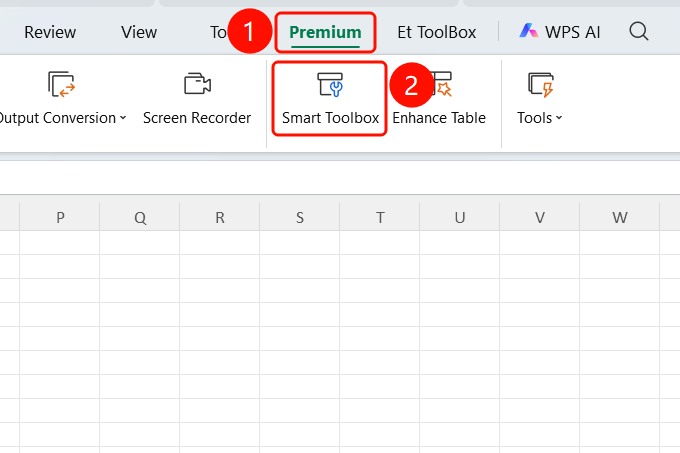This screenshot has width=680, height=453.
Task: Select column R header
Action: [x=219, y=217]
